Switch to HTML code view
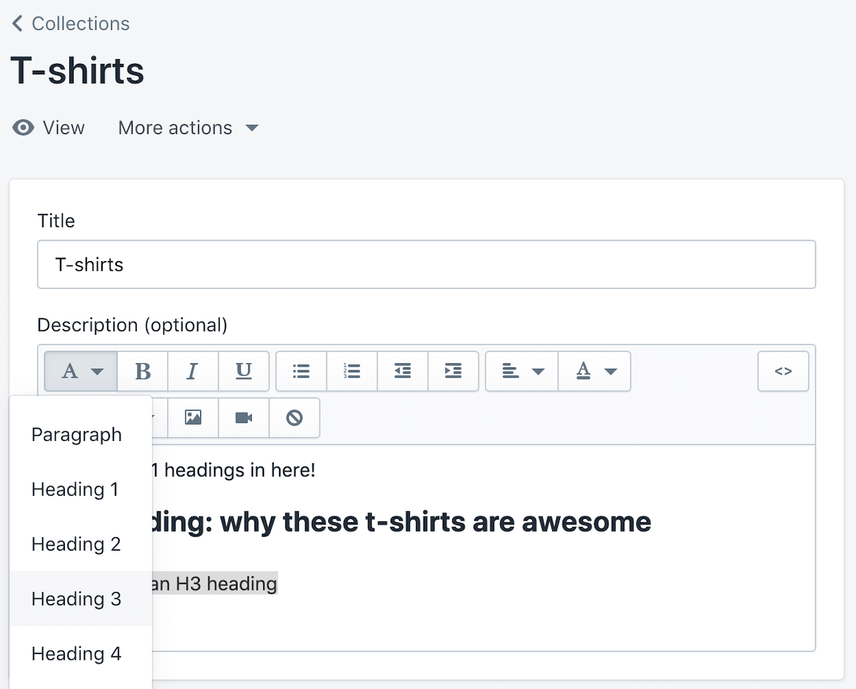The width and height of the screenshot is (856, 689). click(x=783, y=371)
